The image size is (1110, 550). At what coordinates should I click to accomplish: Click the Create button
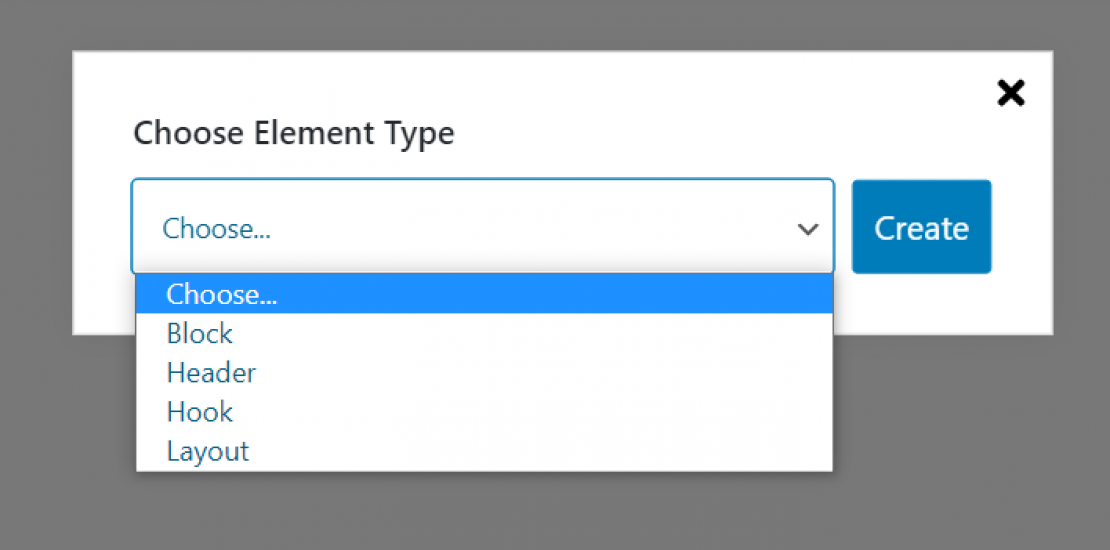click(x=921, y=227)
